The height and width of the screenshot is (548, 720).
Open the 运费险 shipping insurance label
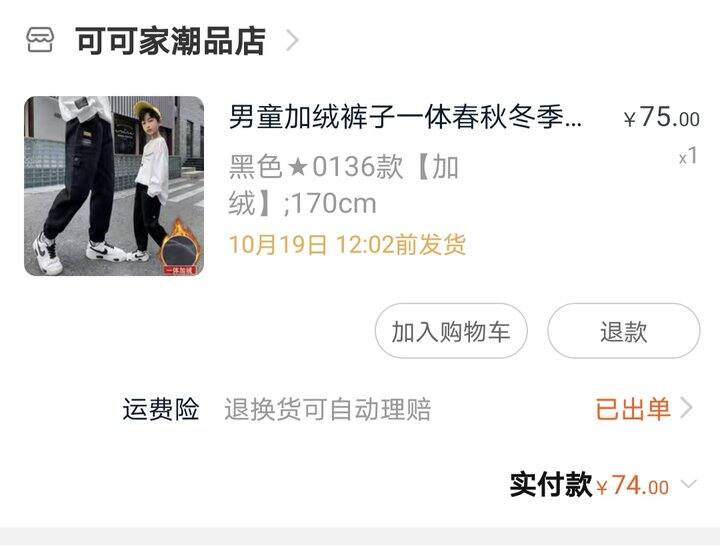[x=160, y=408]
